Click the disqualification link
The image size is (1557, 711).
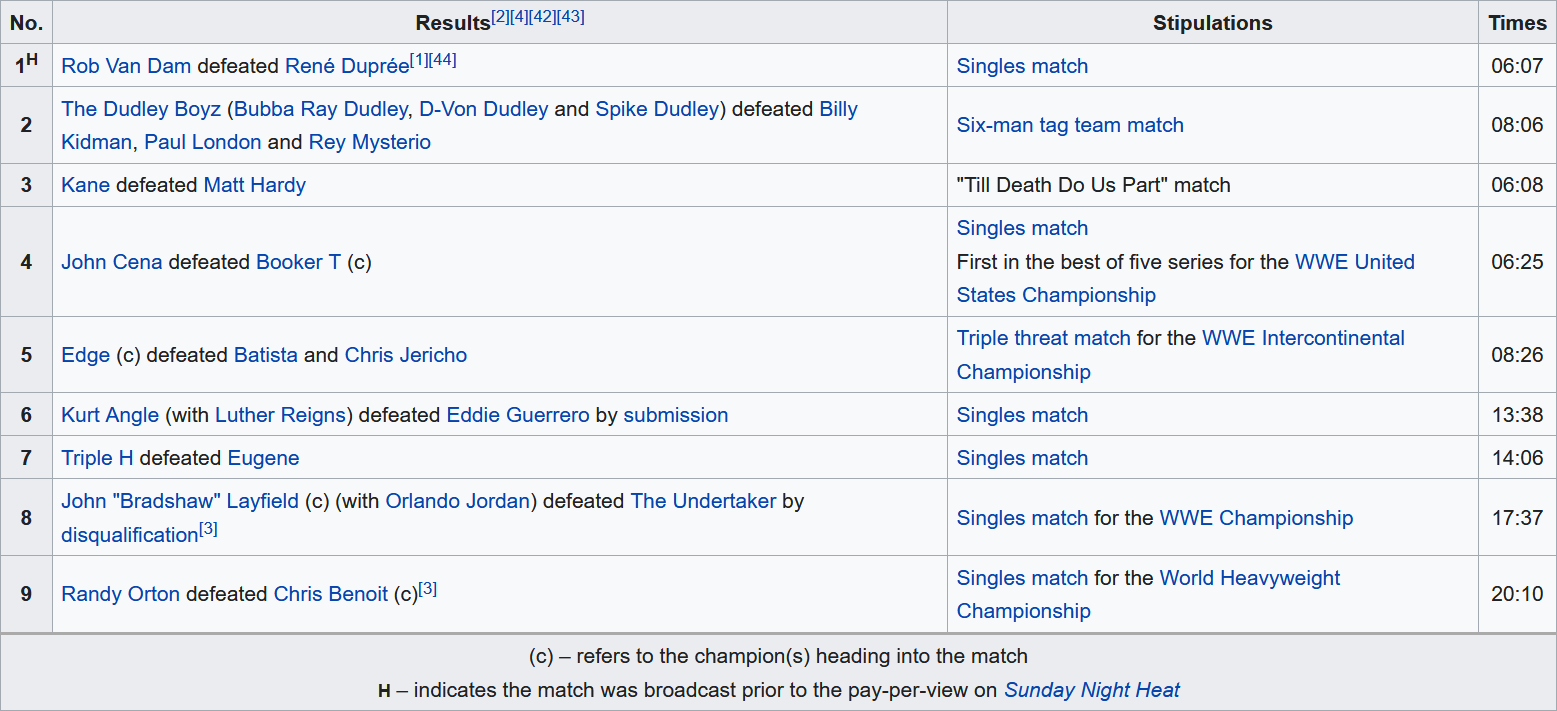129,535
